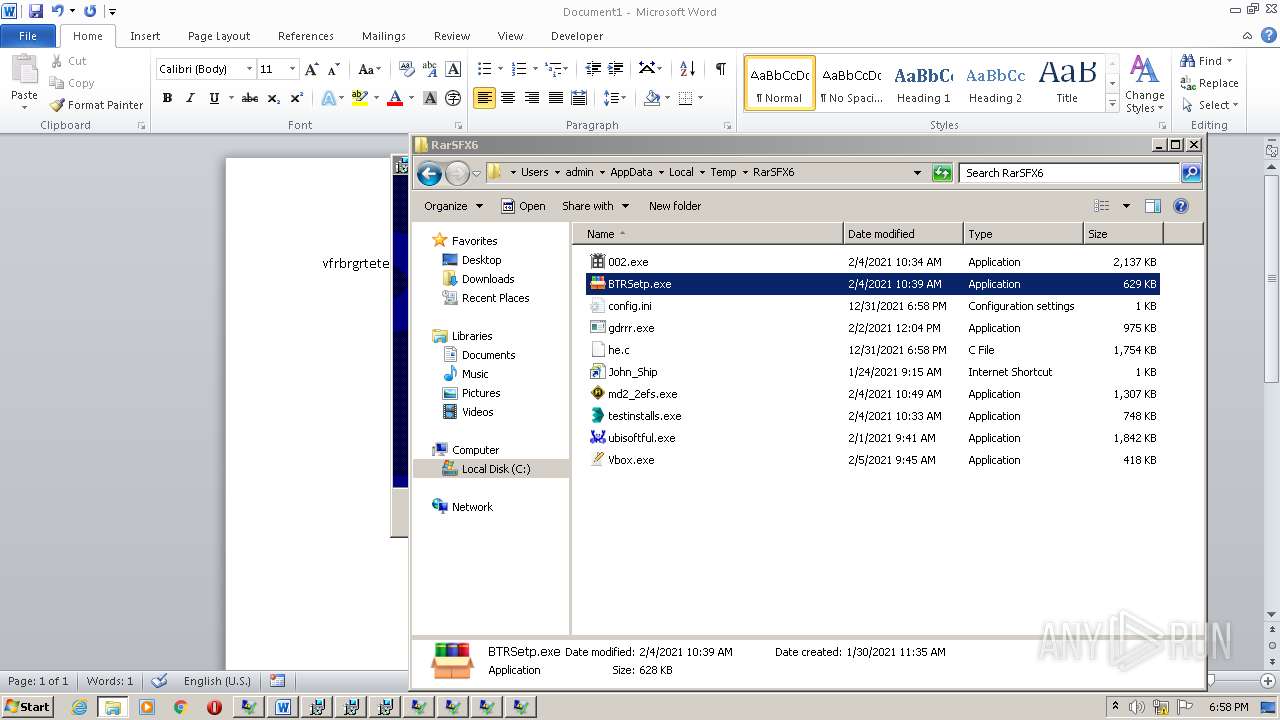Decrease paragraph indent

tap(593, 69)
